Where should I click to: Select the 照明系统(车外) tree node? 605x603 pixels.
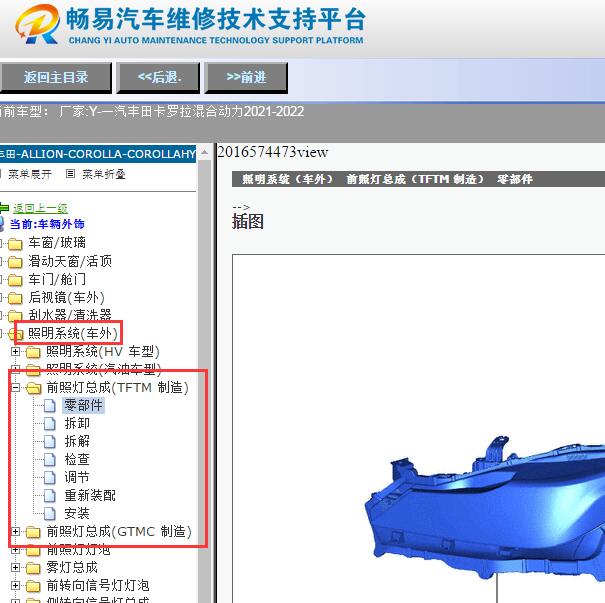pos(73,333)
